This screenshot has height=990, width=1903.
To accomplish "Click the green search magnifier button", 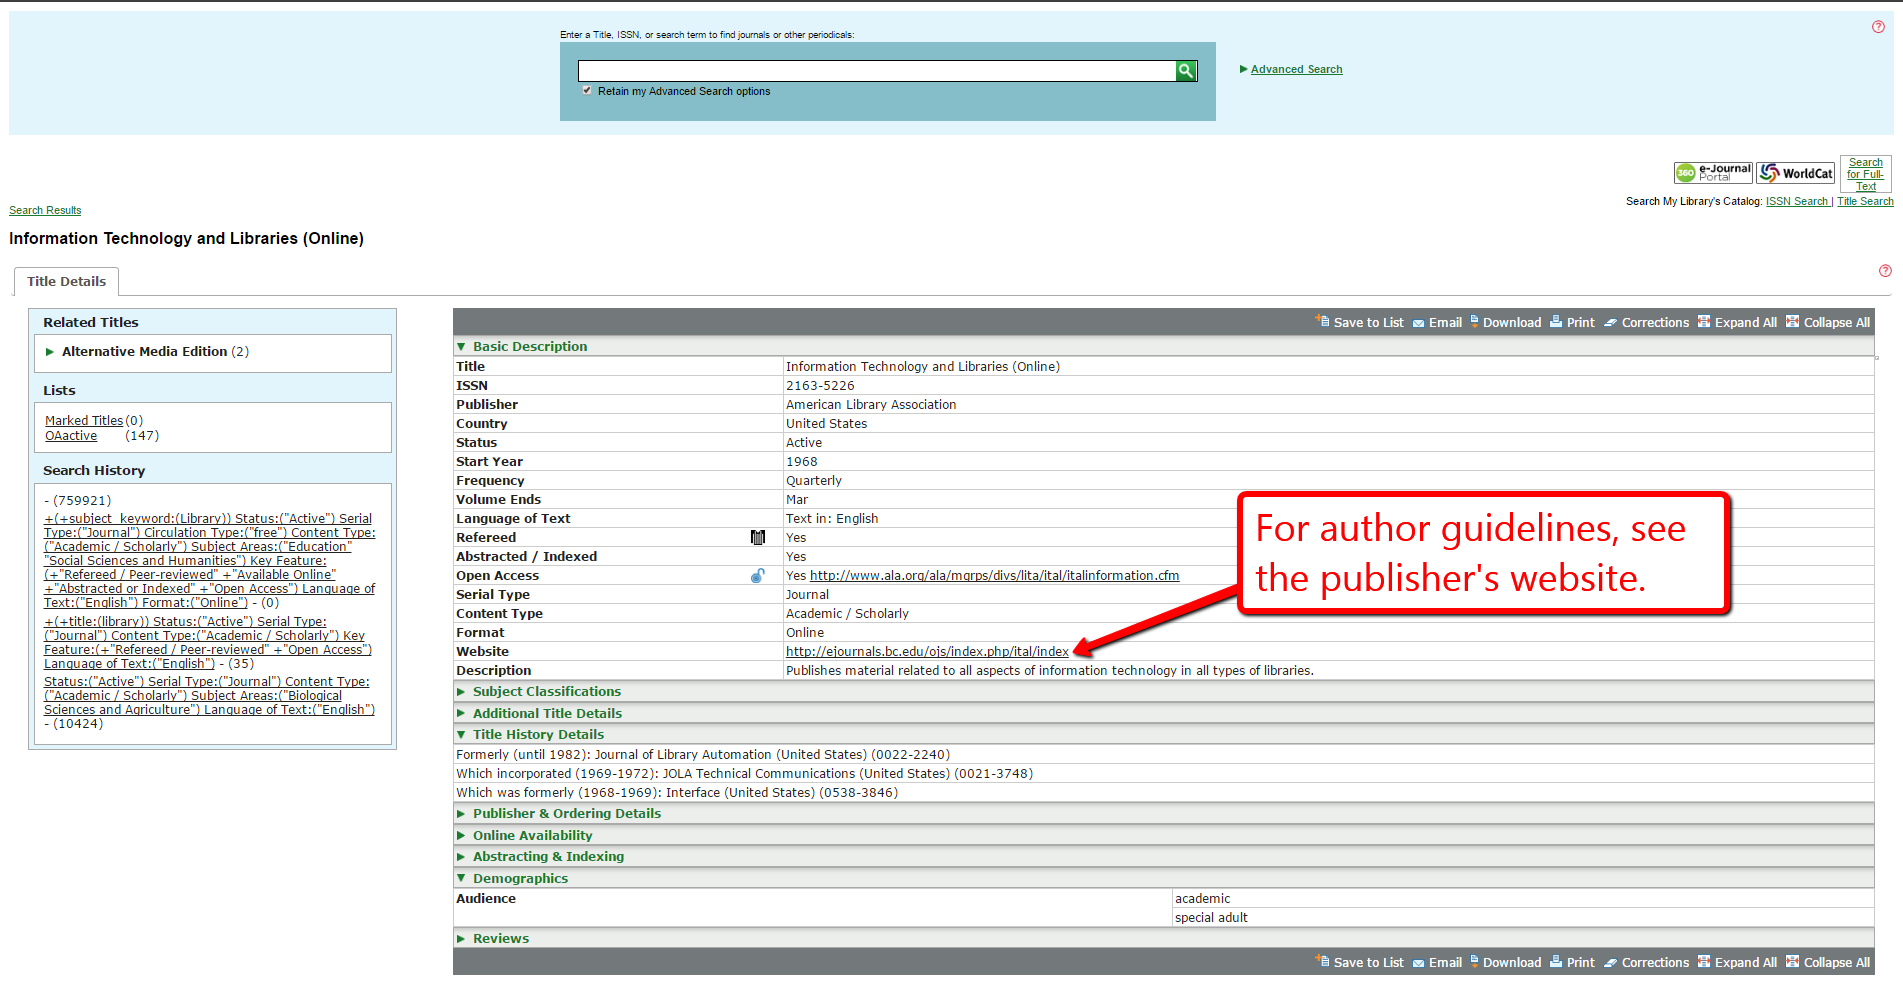I will click(x=1186, y=70).
